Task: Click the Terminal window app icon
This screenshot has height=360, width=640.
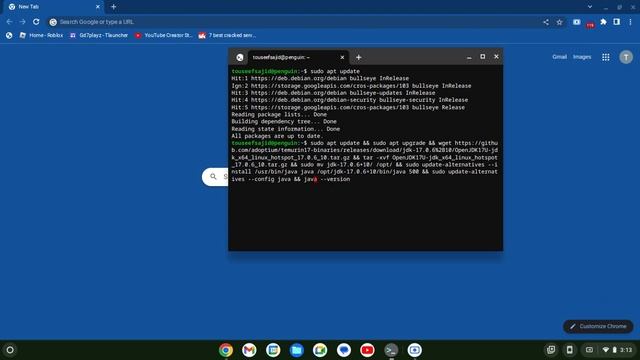Action: click(x=240, y=58)
